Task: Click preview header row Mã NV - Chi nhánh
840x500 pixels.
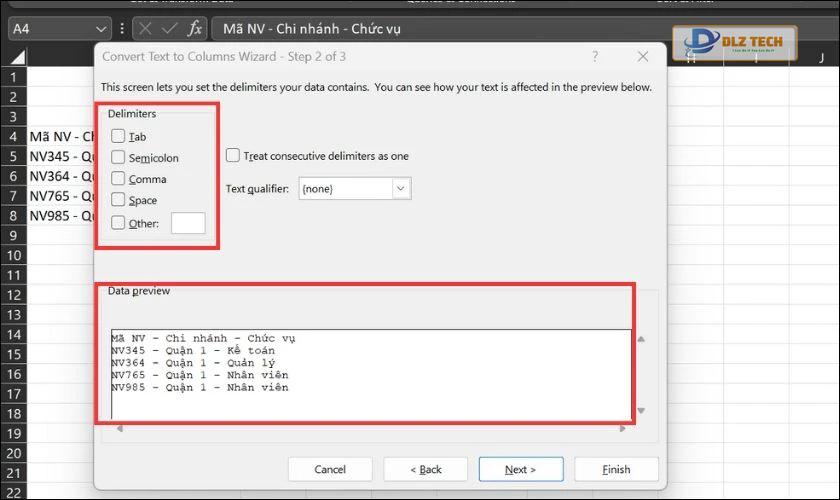Action: click(204, 338)
